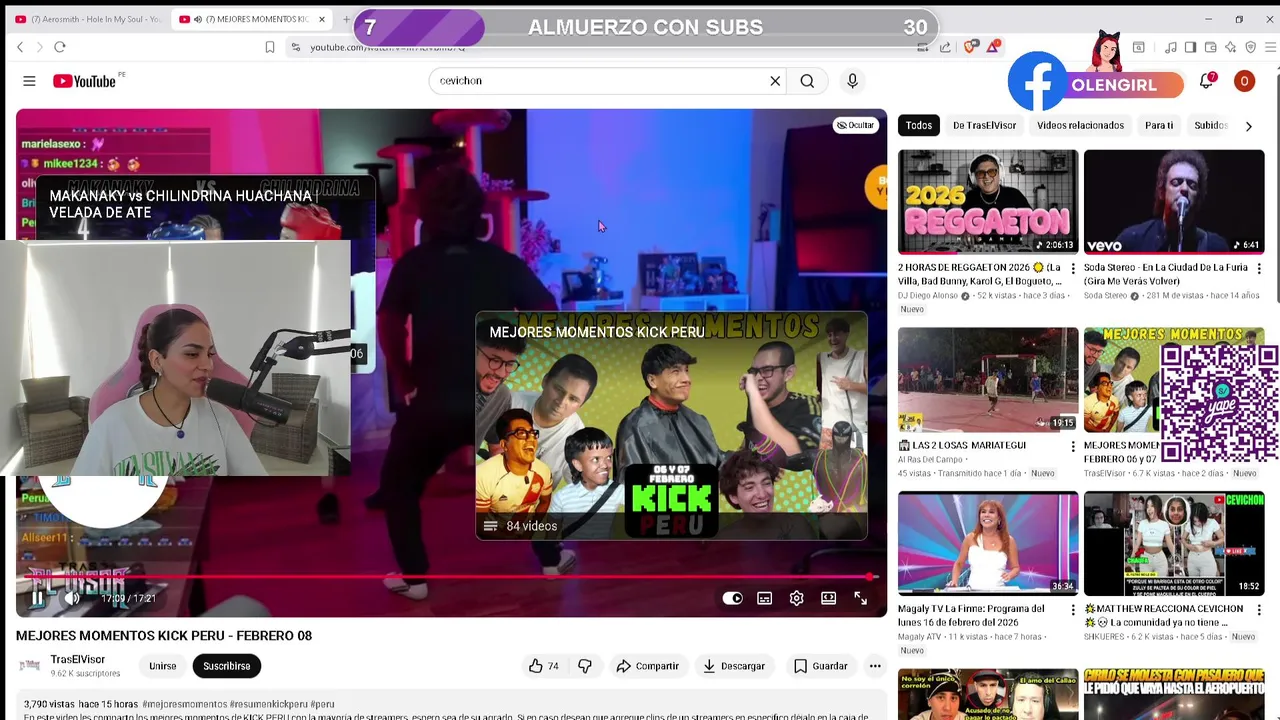
Task: Pause the video
Action: click(x=37, y=598)
